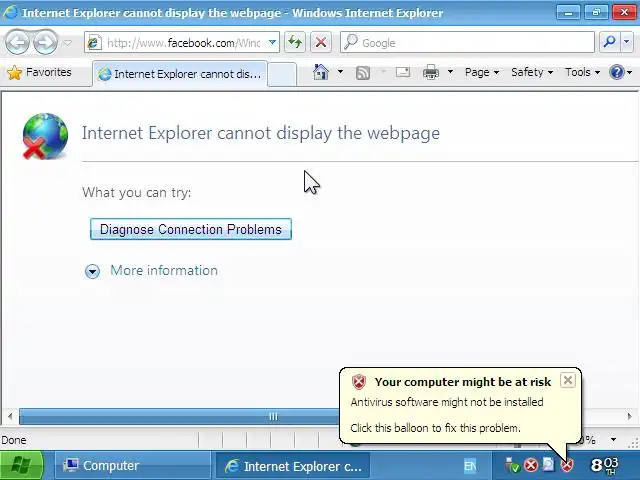Click the EN language bar indicator
This screenshot has width=640, height=480.
coord(470,465)
